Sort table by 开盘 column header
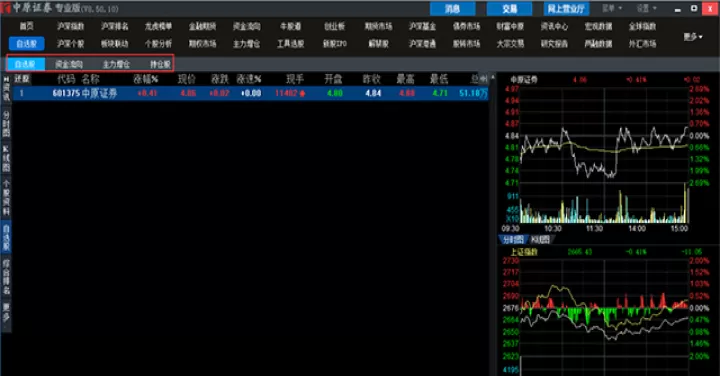The height and width of the screenshot is (376, 720). [333, 79]
